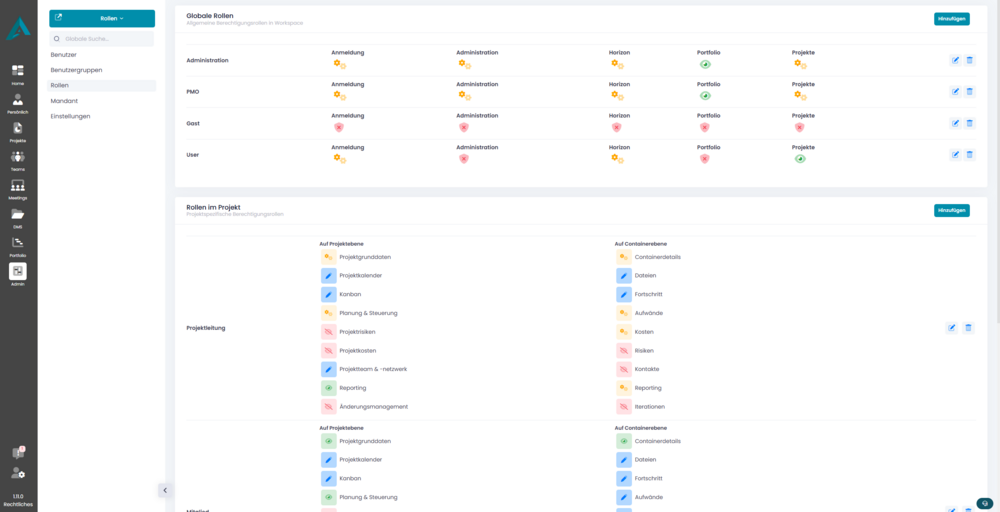Select Benutzergruppen in the admin menu
Image resolution: width=1000 pixels, height=512 pixels.
coord(76,70)
